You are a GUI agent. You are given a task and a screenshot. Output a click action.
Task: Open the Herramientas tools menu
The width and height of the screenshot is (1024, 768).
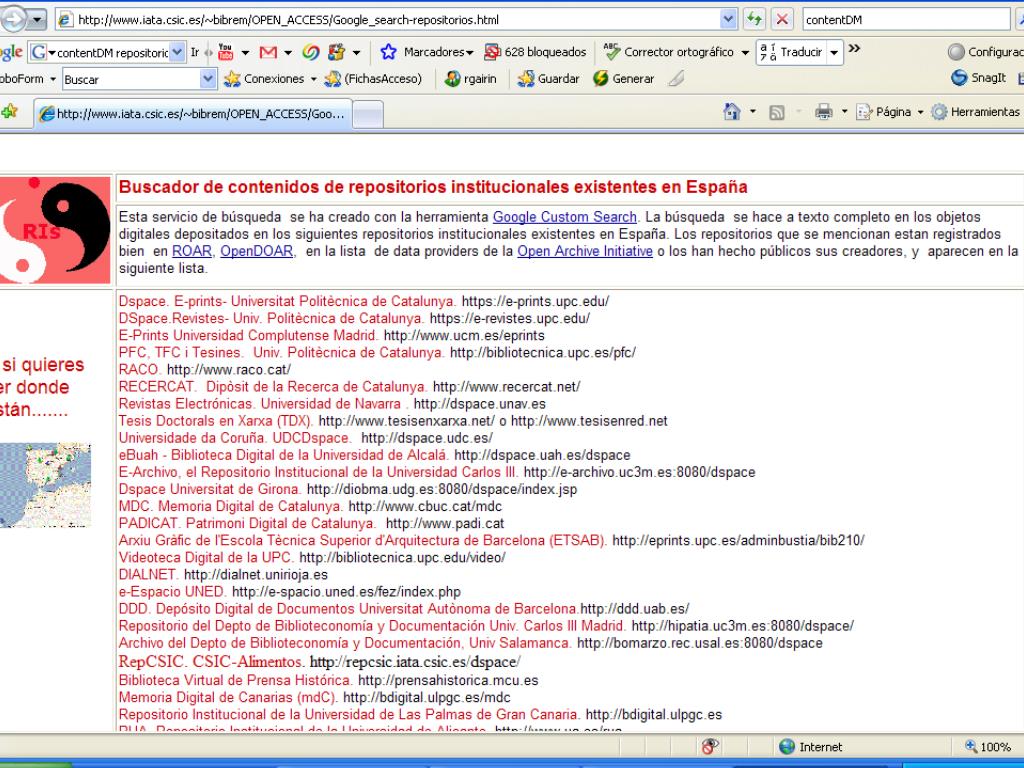[x=976, y=112]
